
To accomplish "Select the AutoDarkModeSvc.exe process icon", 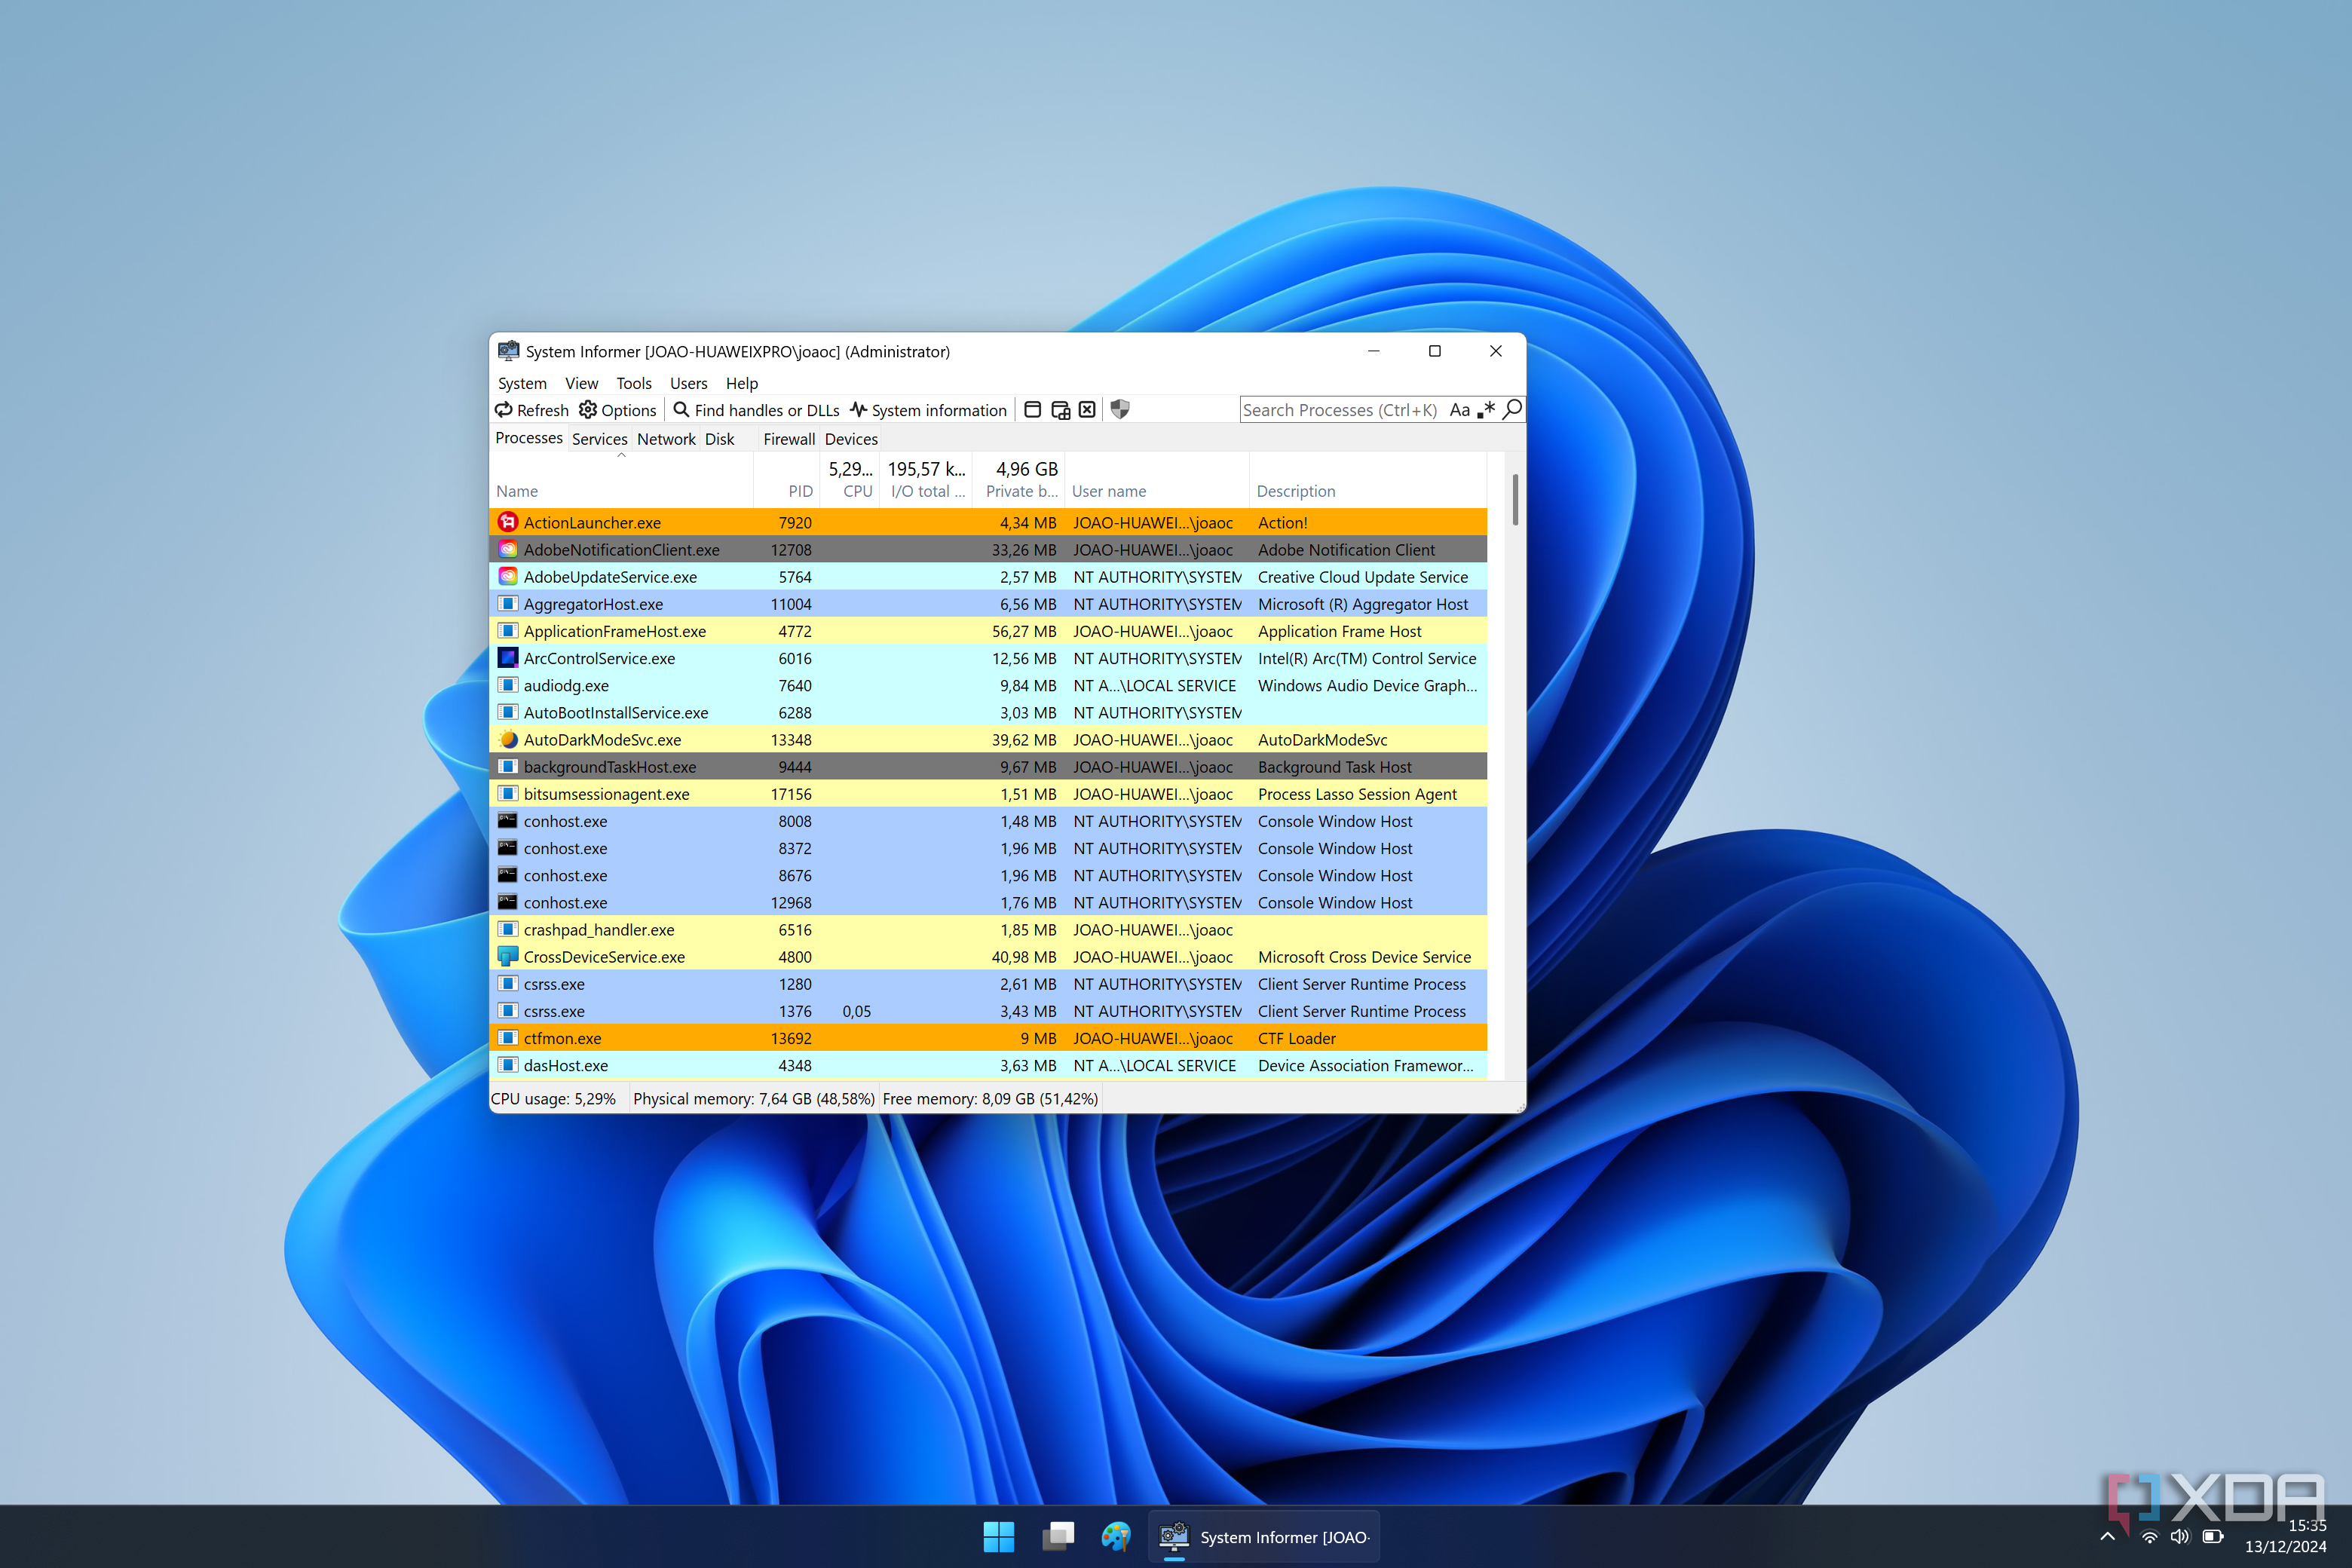I will point(508,740).
